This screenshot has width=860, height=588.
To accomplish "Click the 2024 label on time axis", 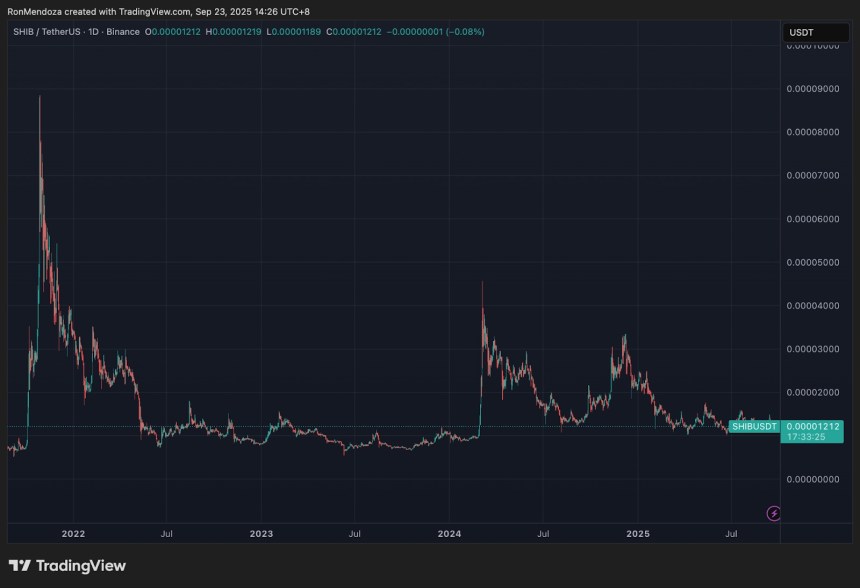I will (450, 534).
